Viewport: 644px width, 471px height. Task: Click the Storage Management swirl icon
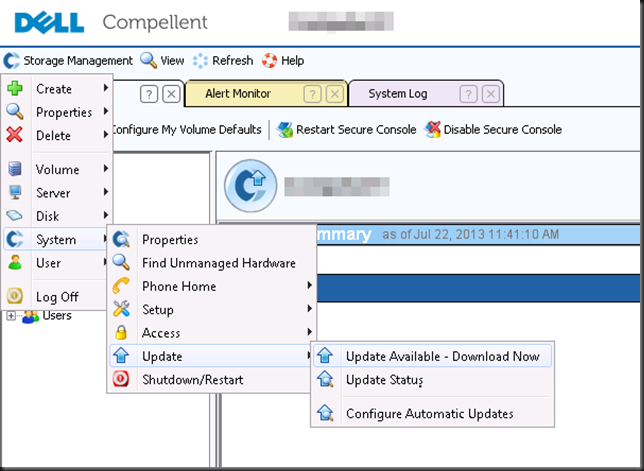point(12,61)
